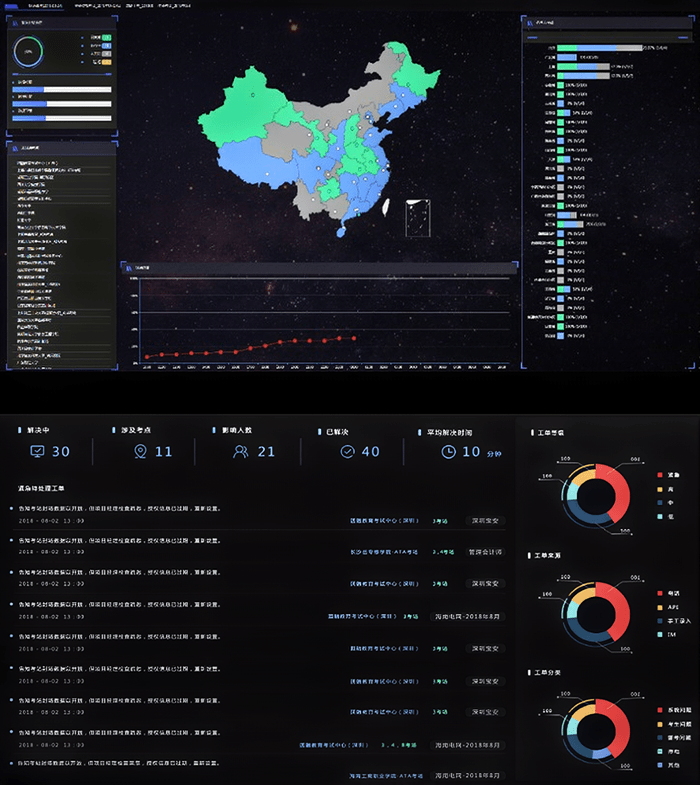Click the location pin icon beside 11
Viewport: 700px width, 785px height.
coord(141,452)
